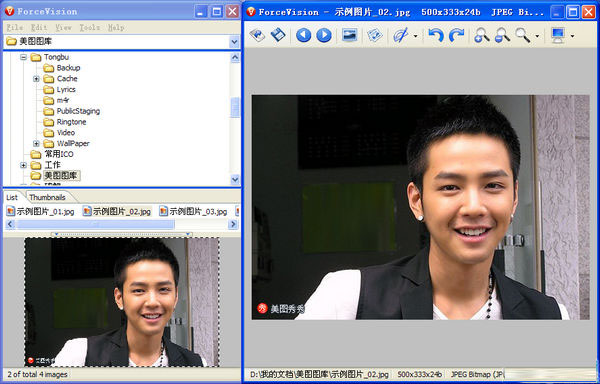600x384 pixels.
Task: Go to previous image with left arrow
Action: point(303,35)
